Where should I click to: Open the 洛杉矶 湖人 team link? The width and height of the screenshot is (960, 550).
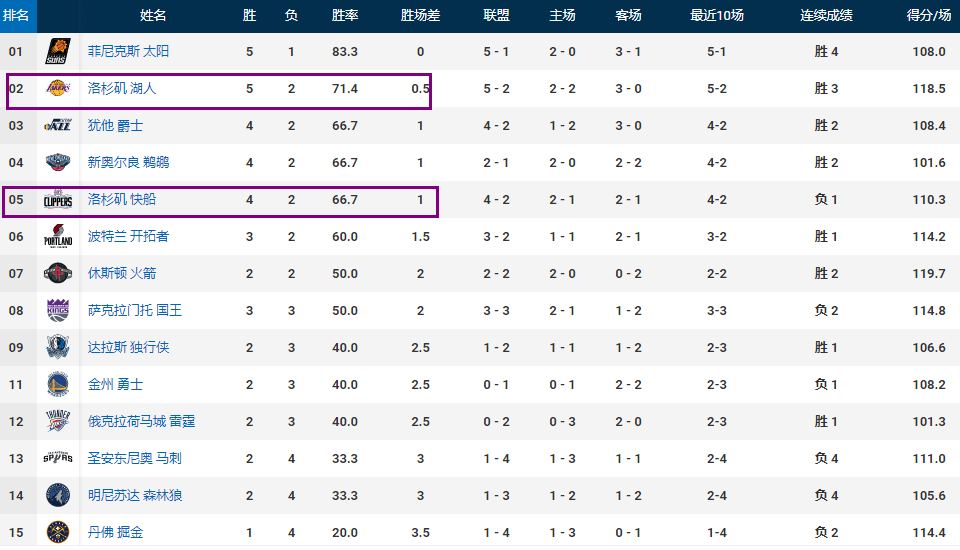pyautogui.click(x=122, y=88)
